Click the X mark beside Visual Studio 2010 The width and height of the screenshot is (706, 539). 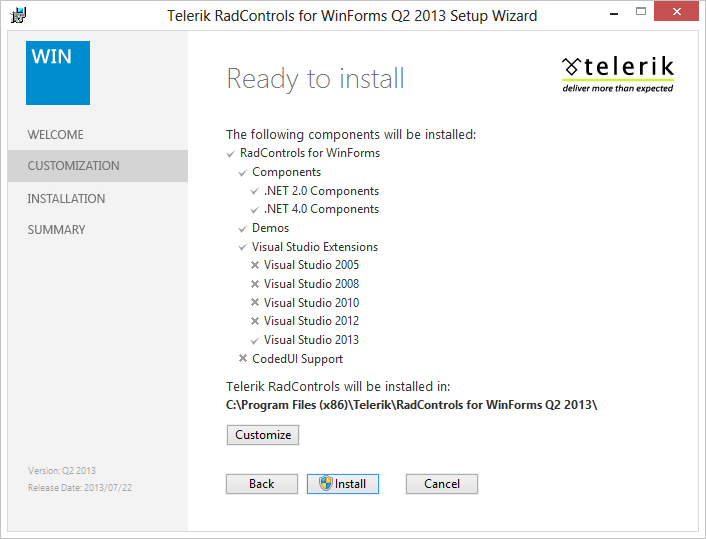(255, 303)
